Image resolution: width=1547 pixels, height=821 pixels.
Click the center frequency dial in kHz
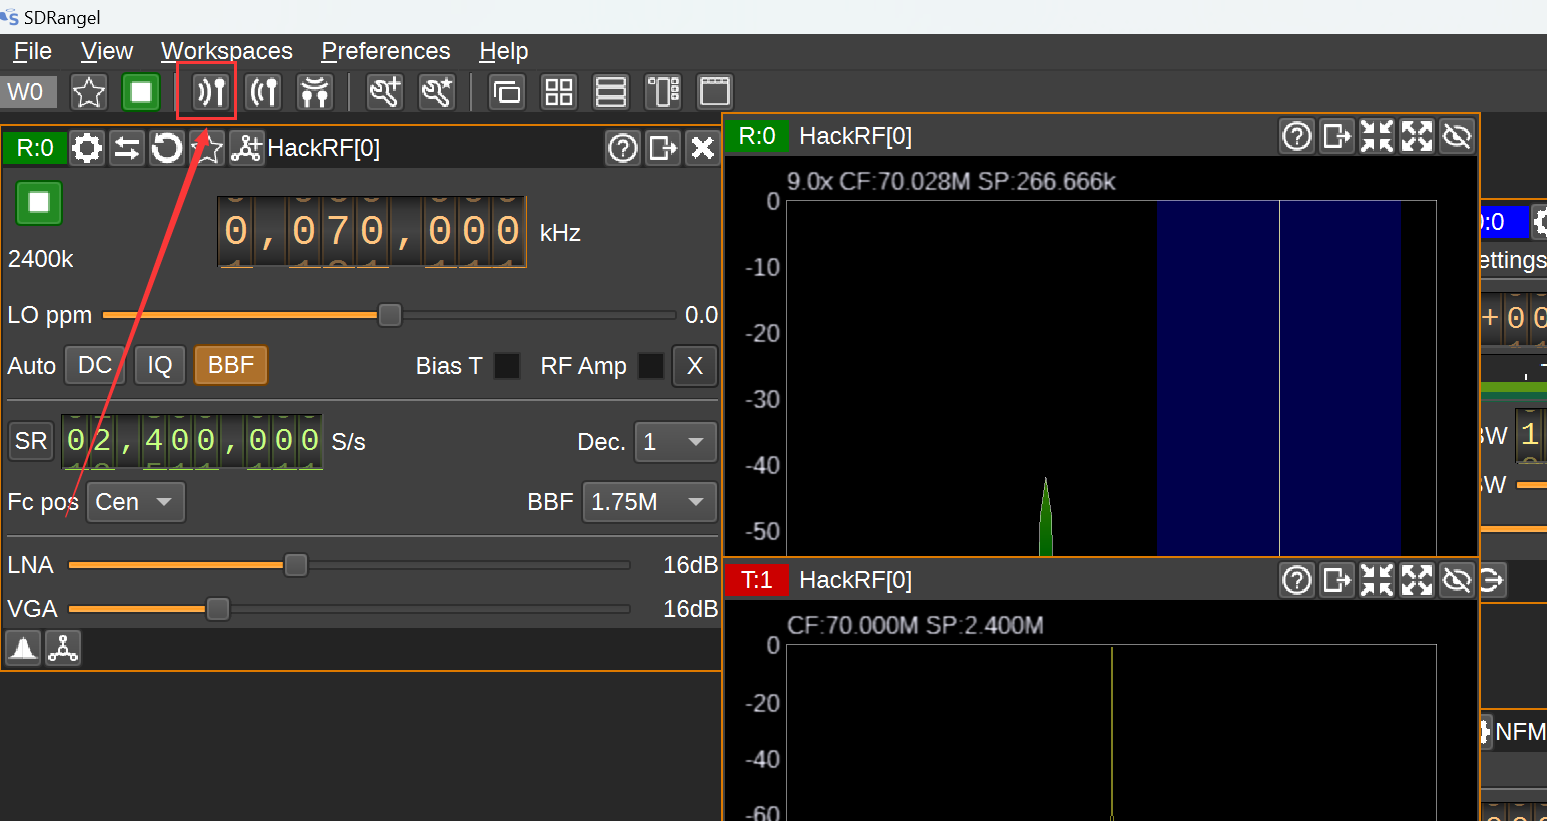(x=372, y=232)
